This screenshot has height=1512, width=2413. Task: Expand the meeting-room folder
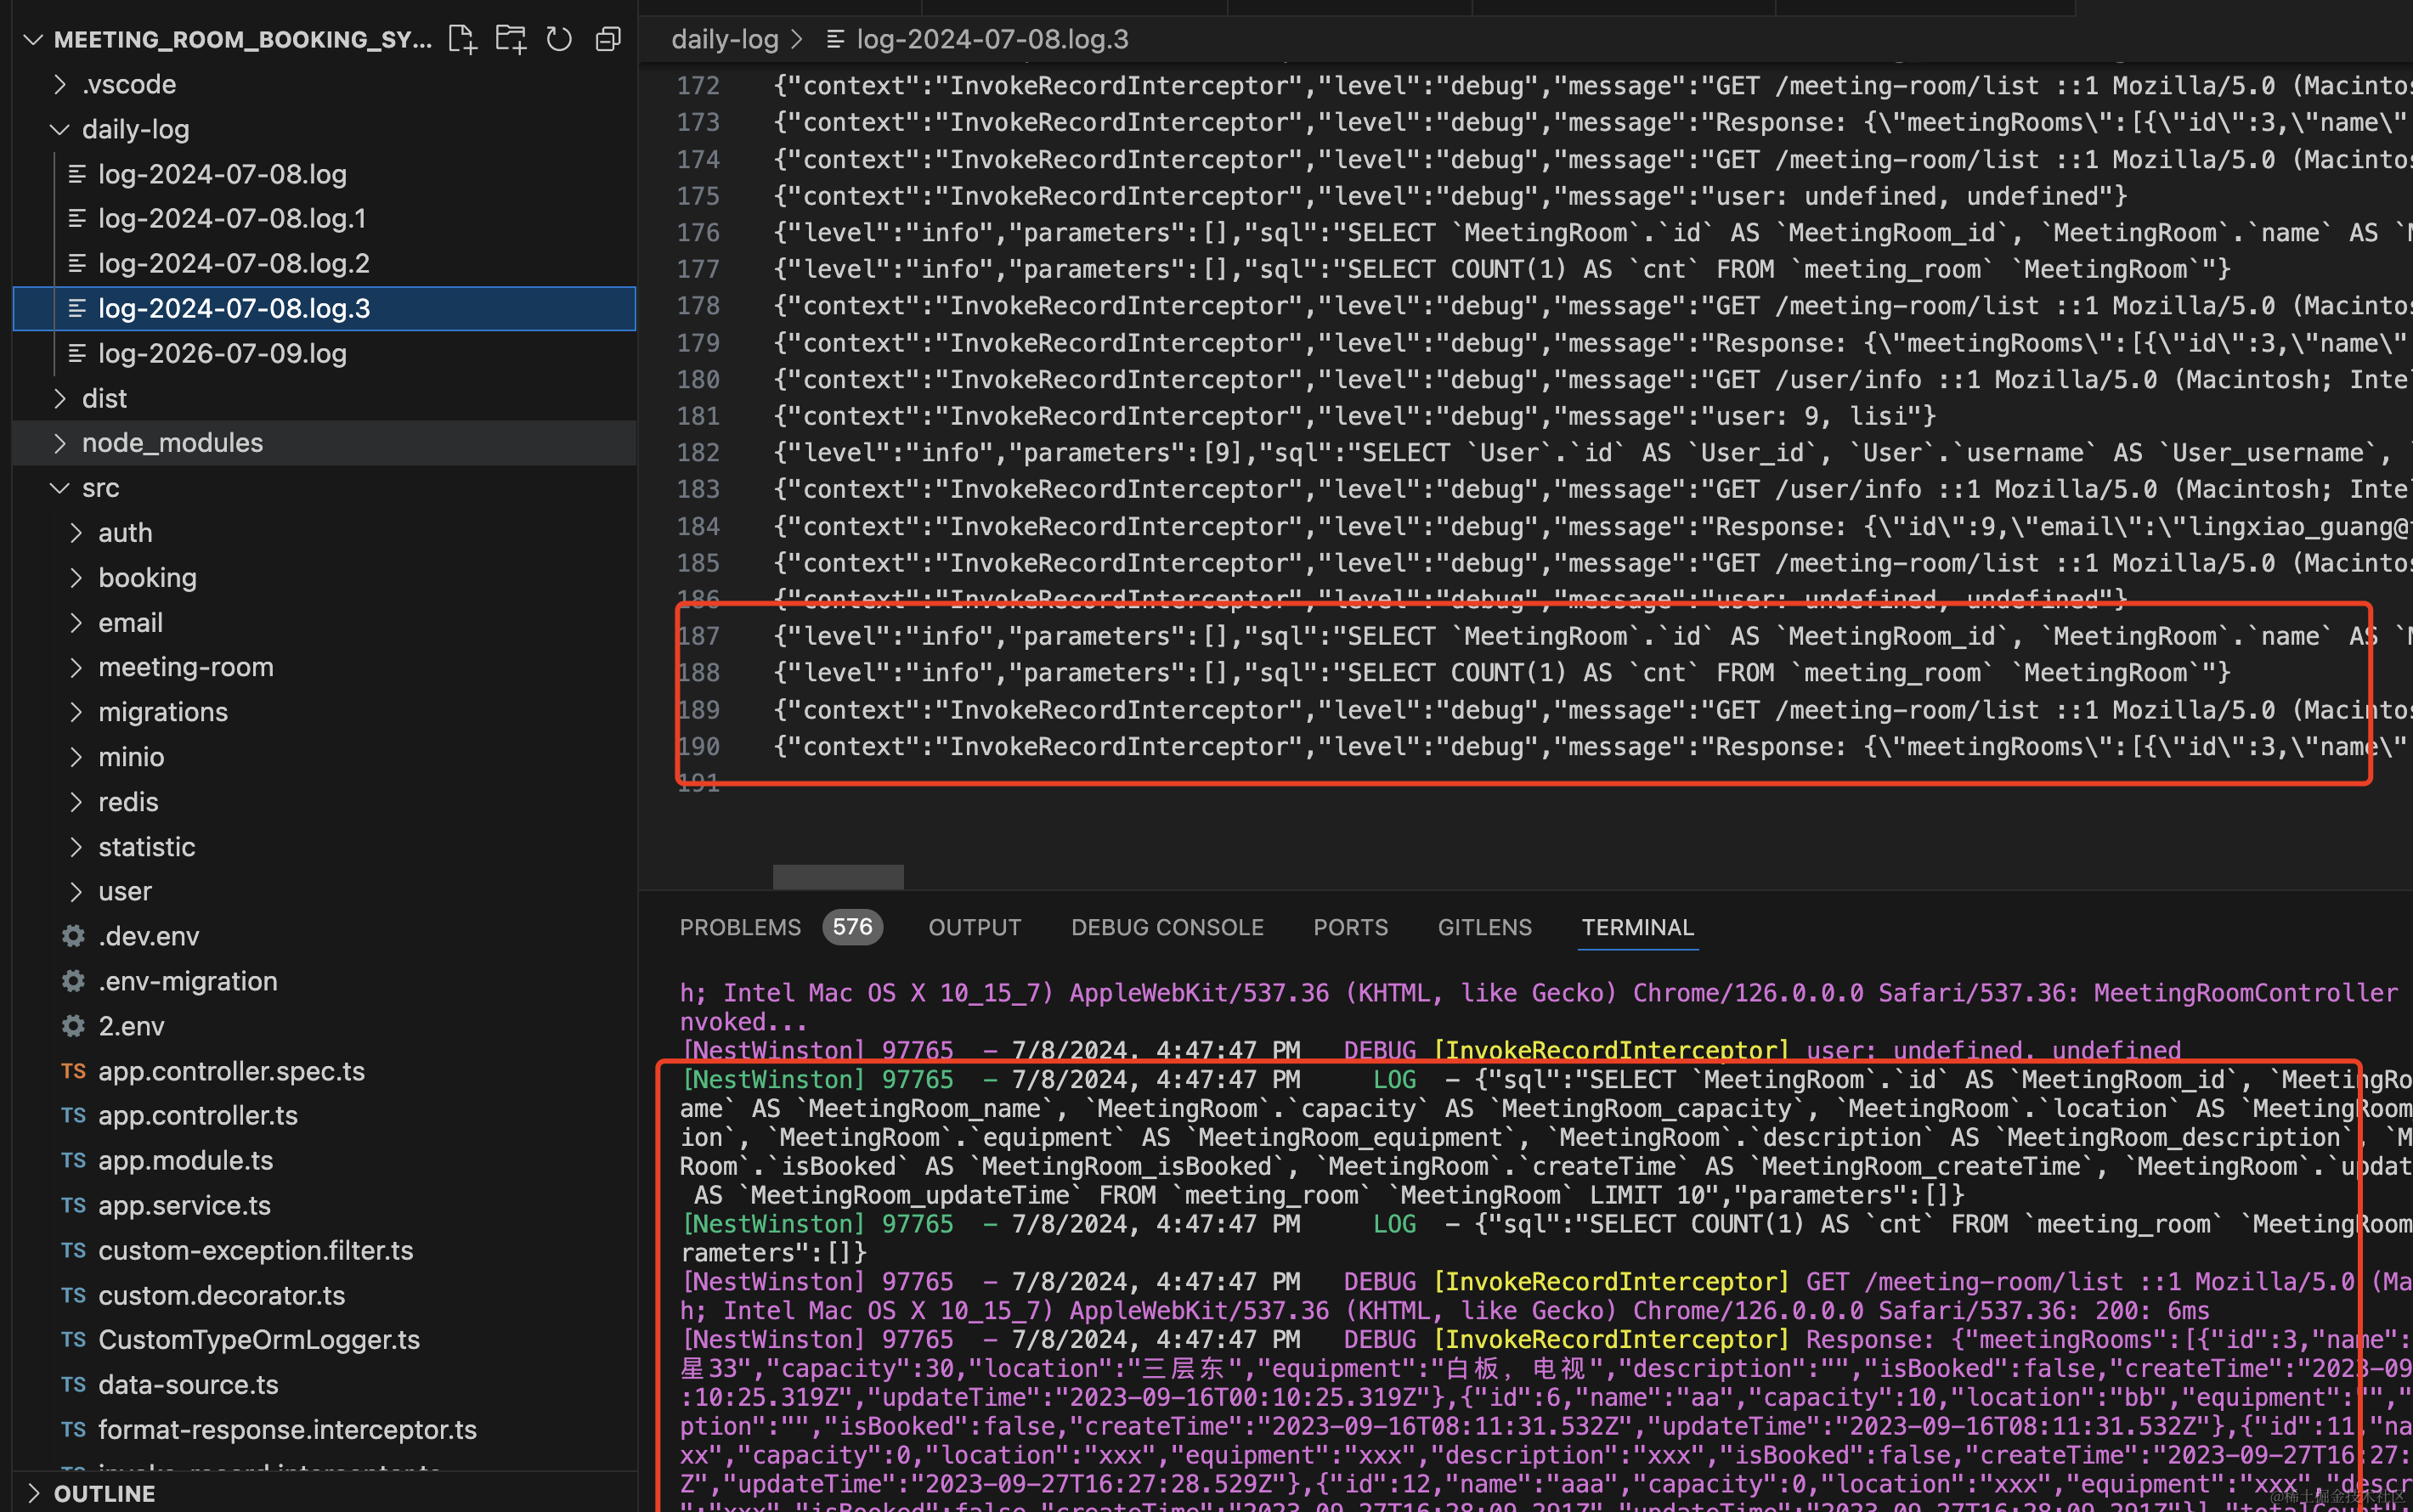[x=76, y=667]
